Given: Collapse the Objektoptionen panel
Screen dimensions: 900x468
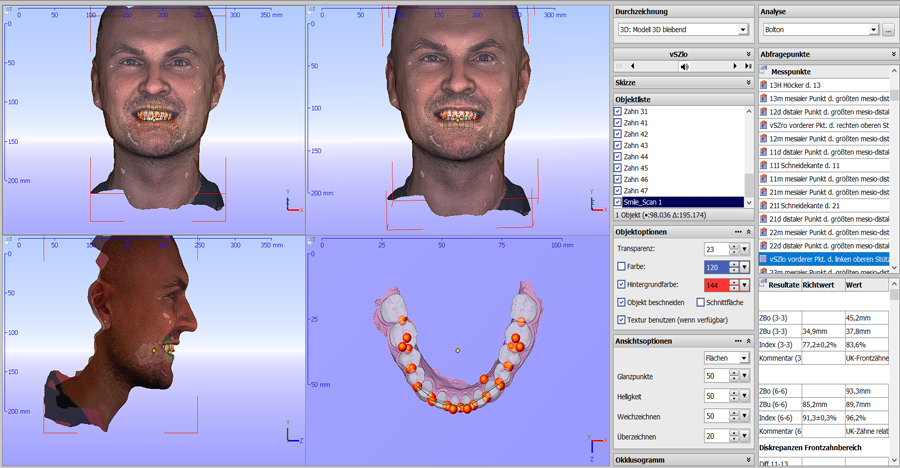Looking at the screenshot, I should click(748, 232).
